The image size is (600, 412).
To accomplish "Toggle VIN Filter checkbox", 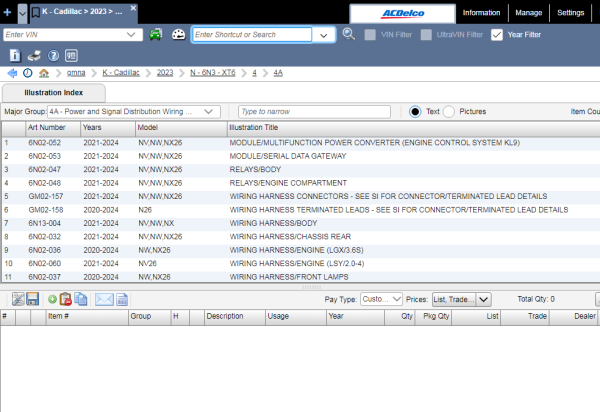I will (x=370, y=35).
